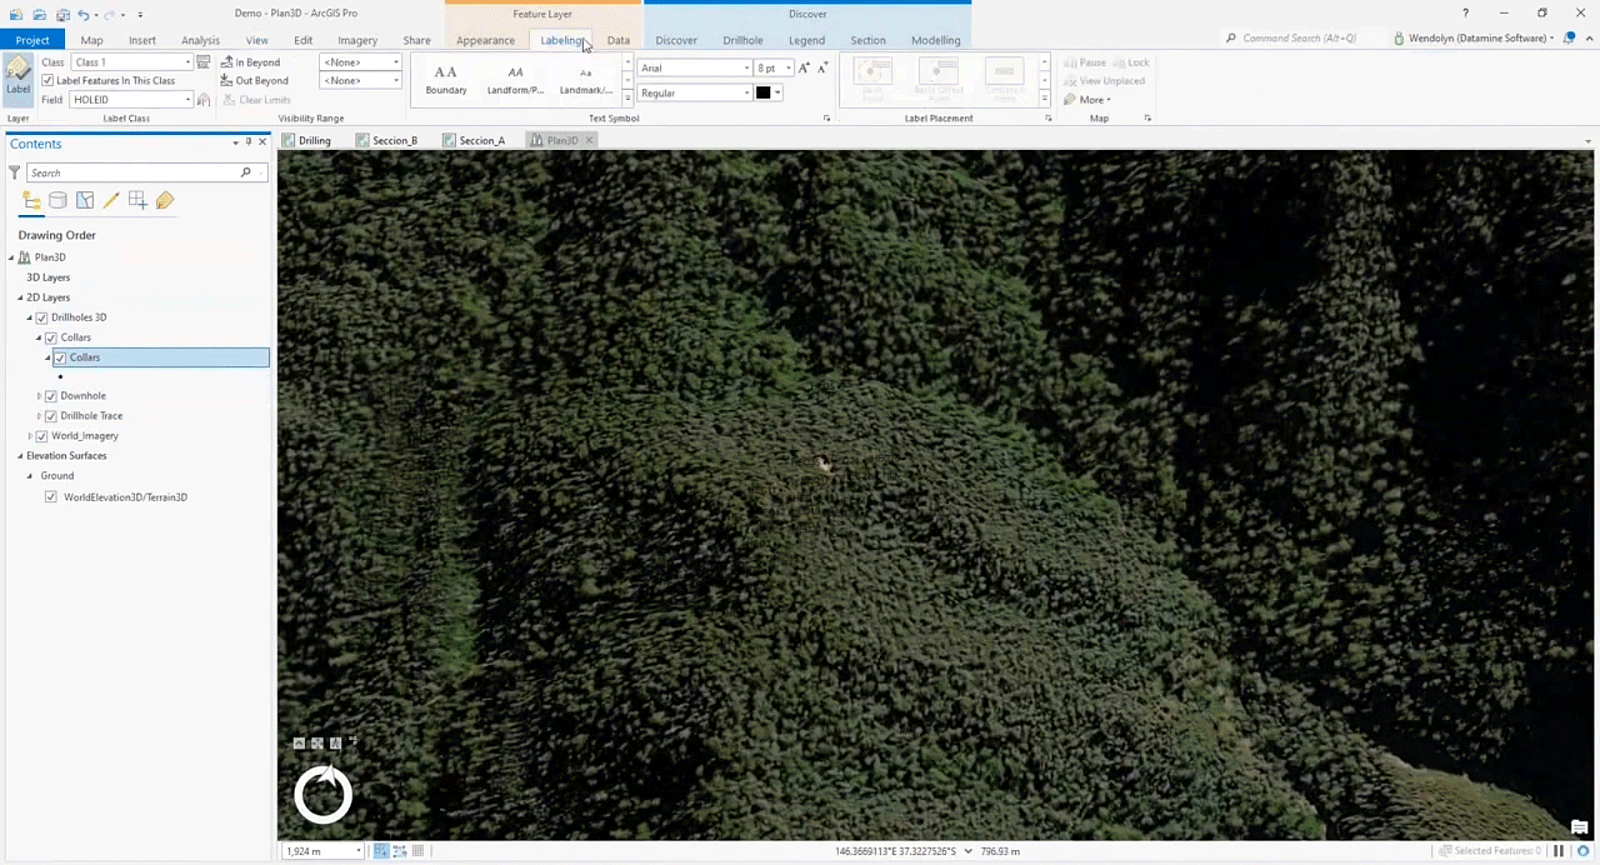Switch to the Modelling ribbon tab
This screenshot has width=1600, height=865.
point(935,40)
